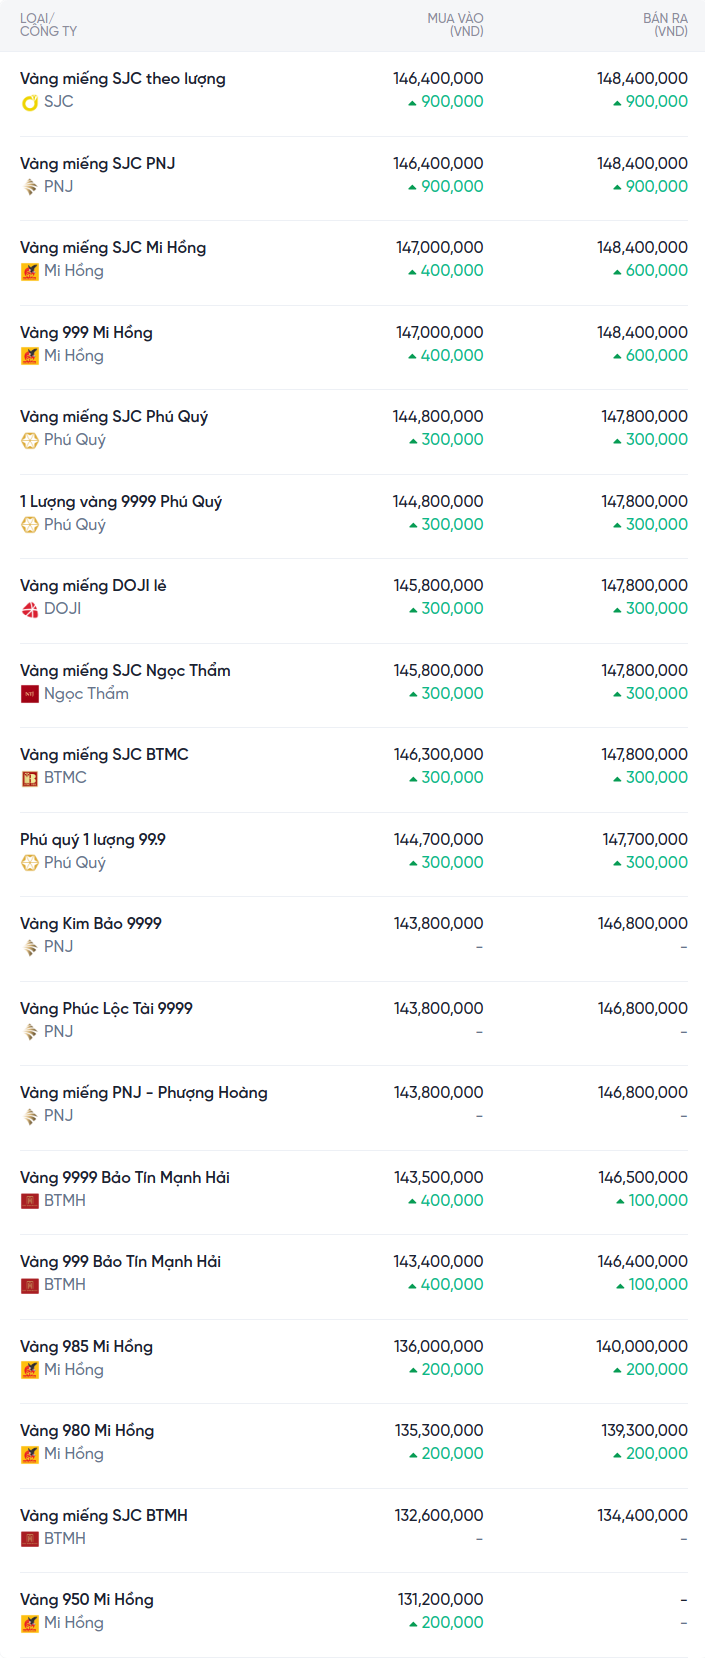
Task: Click the BTMC company logo icon
Action: [30, 778]
